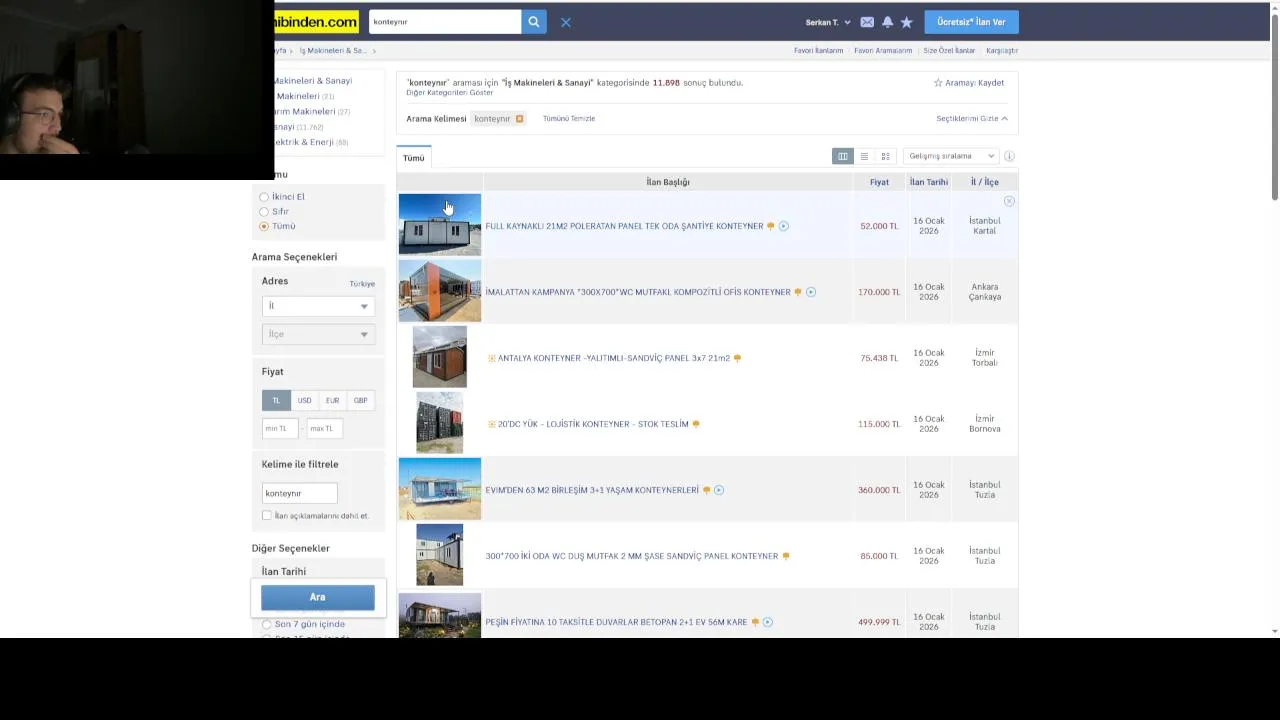This screenshot has height=720, width=1280.
Task: Play video icon on PEŞİN FİYATINA listing
Action: [767, 622]
